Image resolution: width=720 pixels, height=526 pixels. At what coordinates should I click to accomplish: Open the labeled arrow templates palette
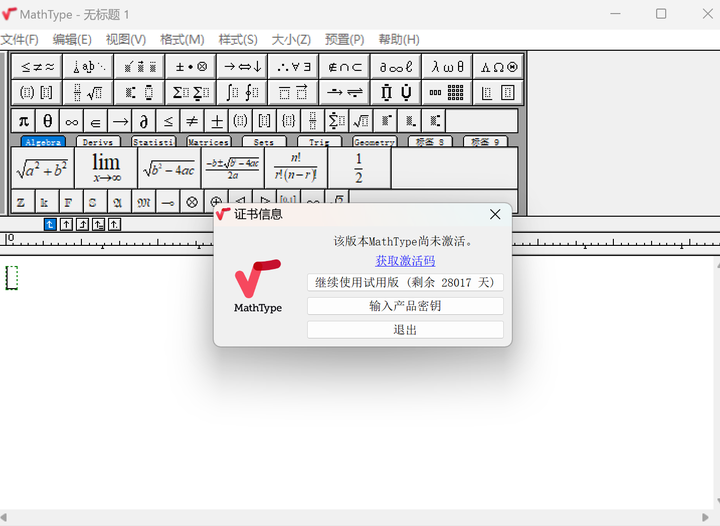[x=345, y=93]
